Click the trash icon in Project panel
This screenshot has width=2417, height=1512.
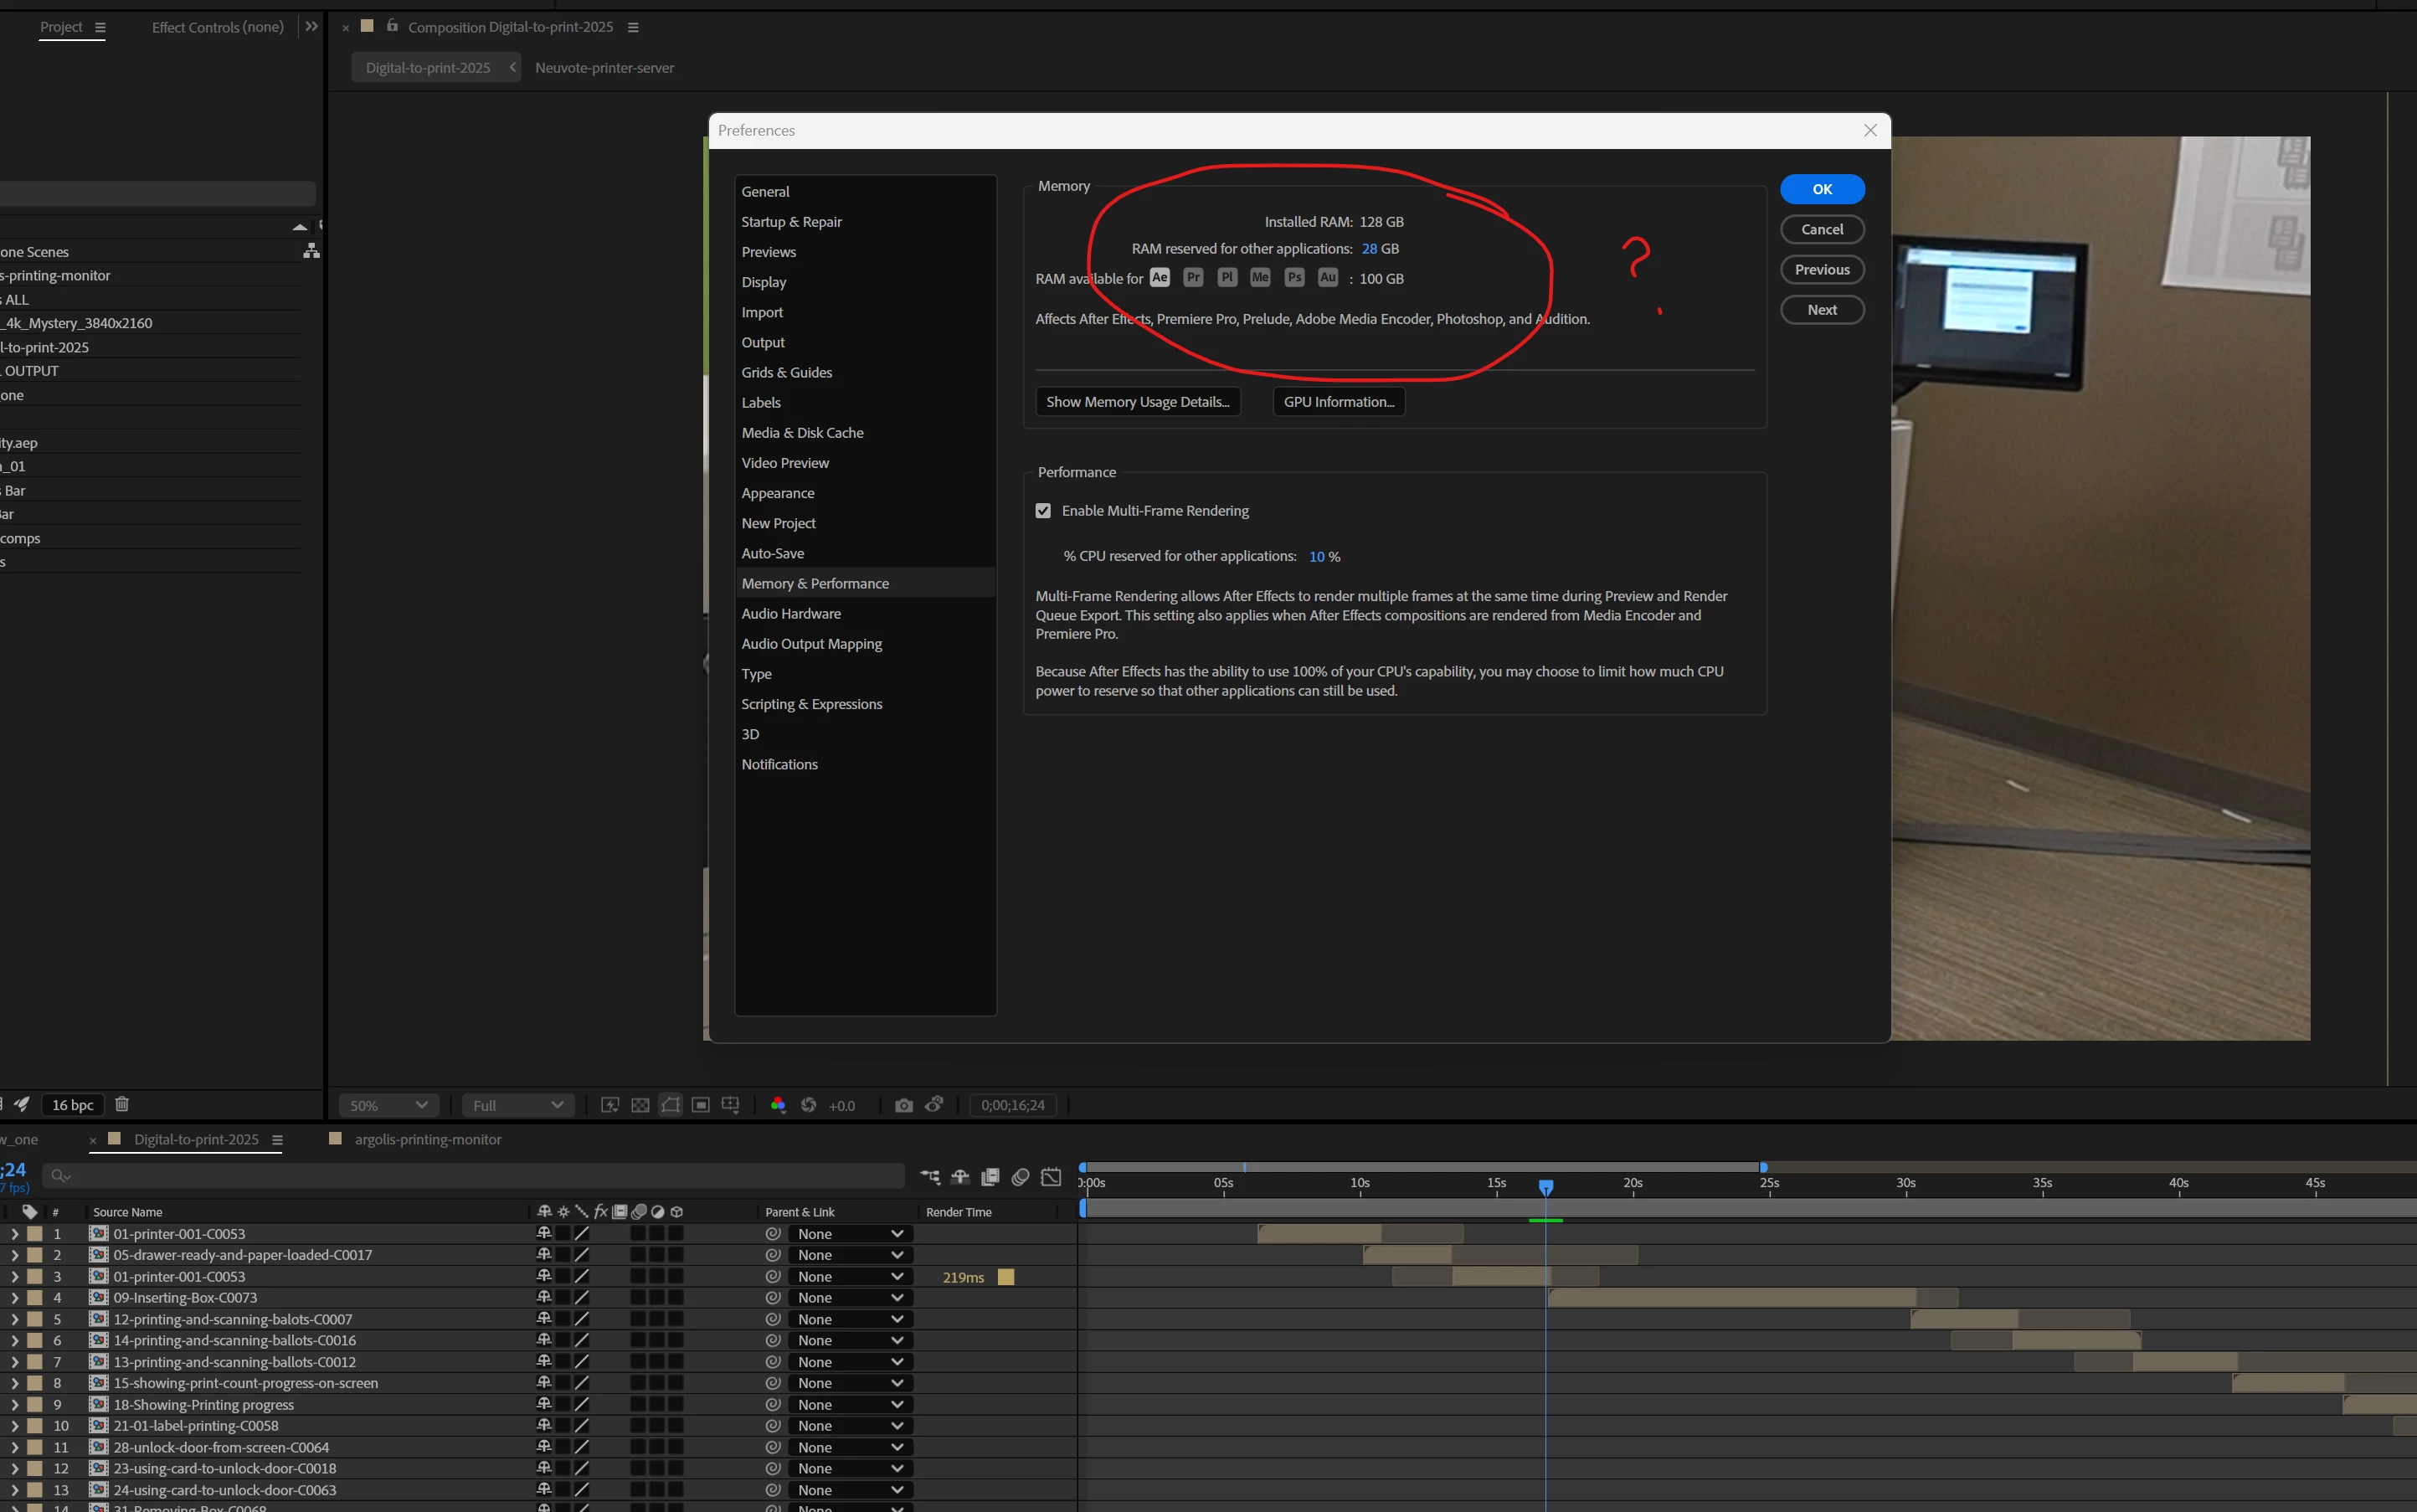click(x=122, y=1104)
